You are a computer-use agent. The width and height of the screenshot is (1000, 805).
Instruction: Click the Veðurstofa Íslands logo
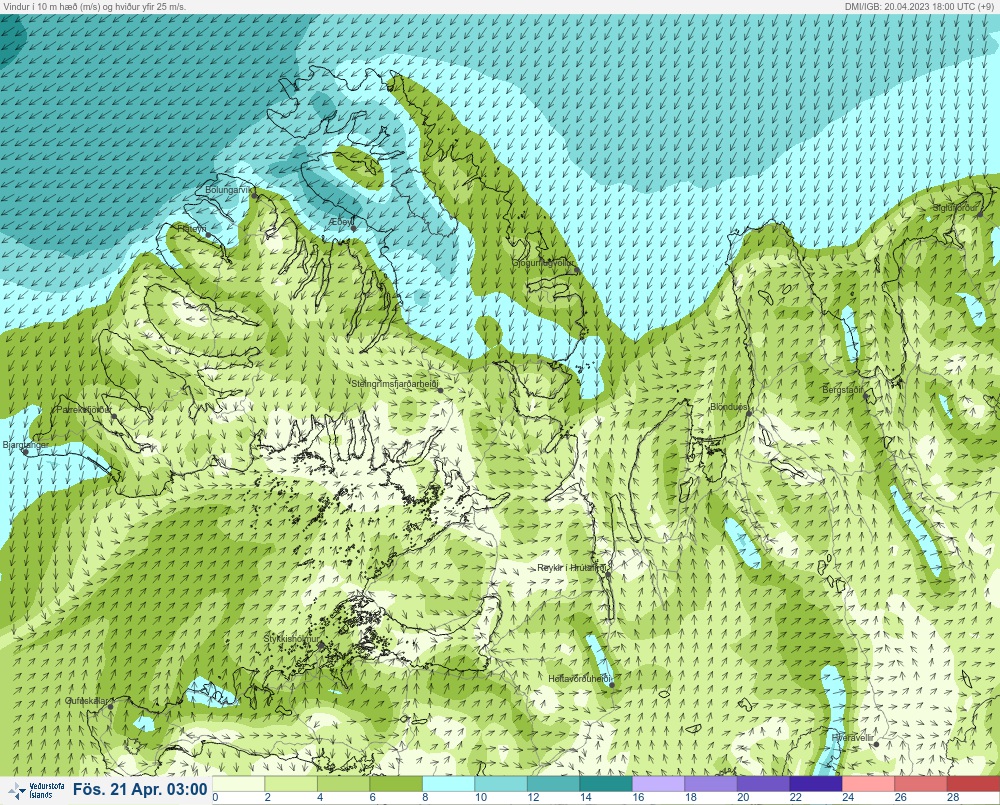click(36, 791)
